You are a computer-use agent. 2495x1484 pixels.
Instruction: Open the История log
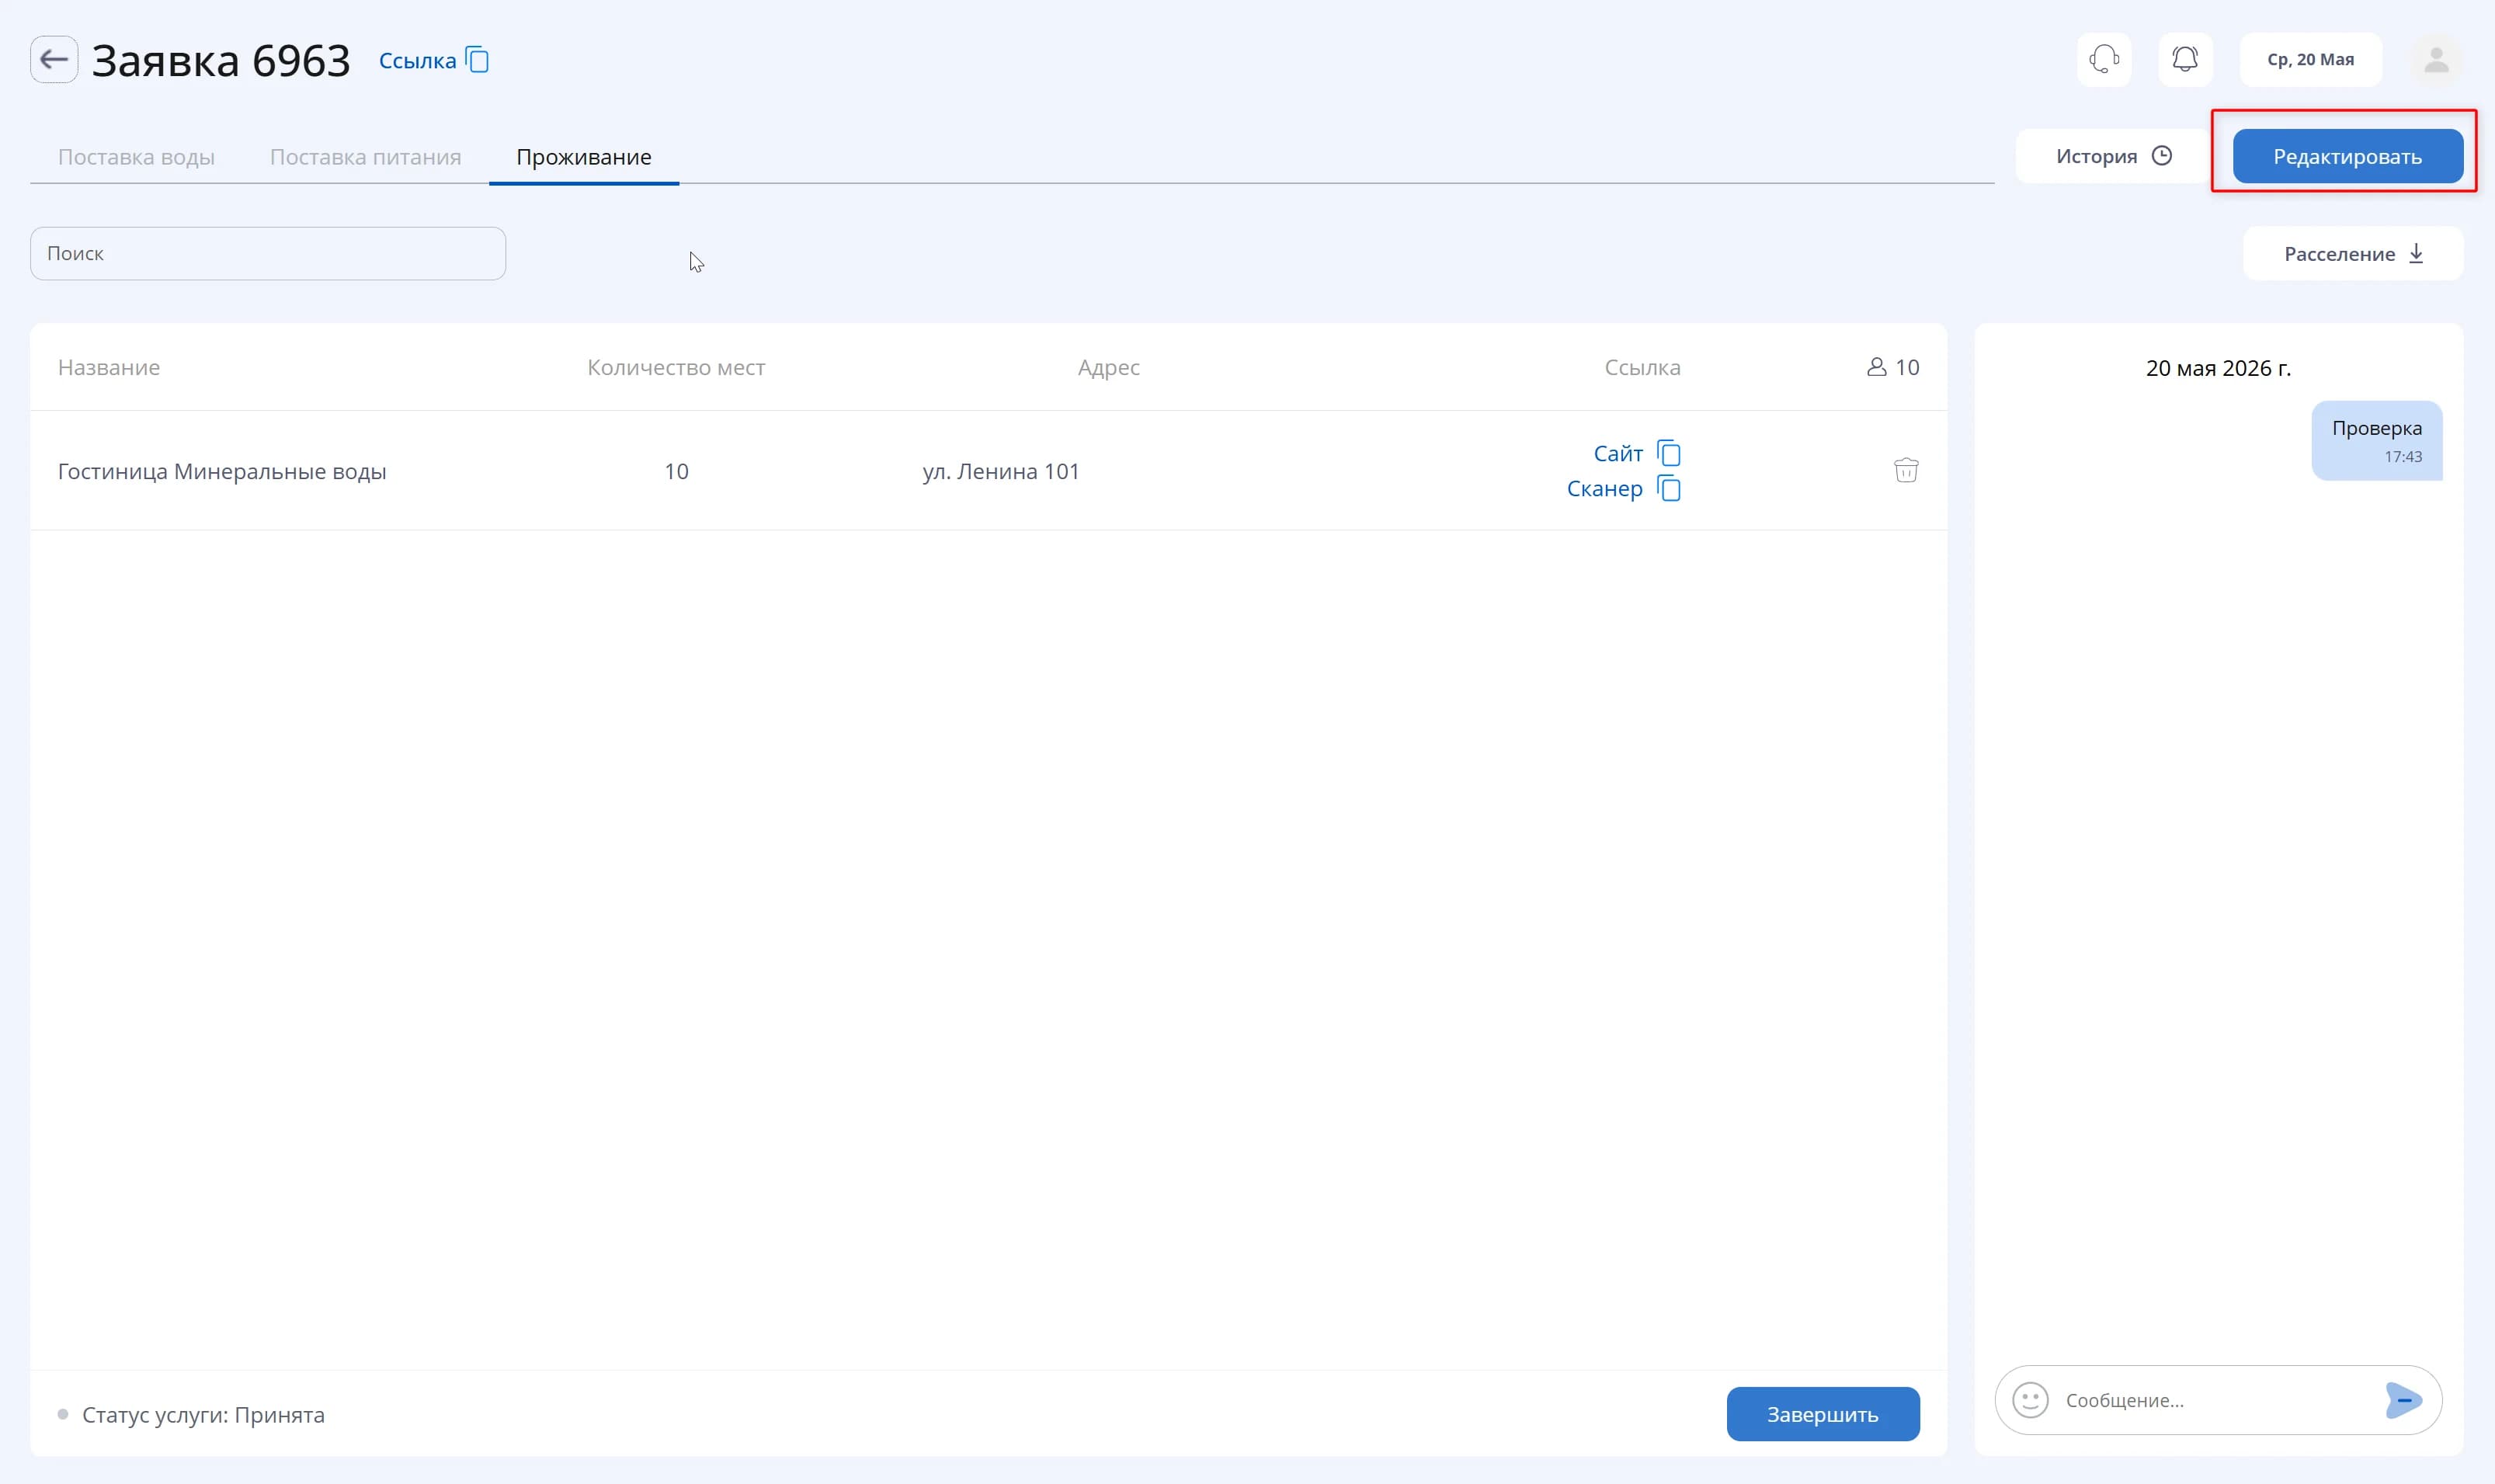tap(2113, 156)
